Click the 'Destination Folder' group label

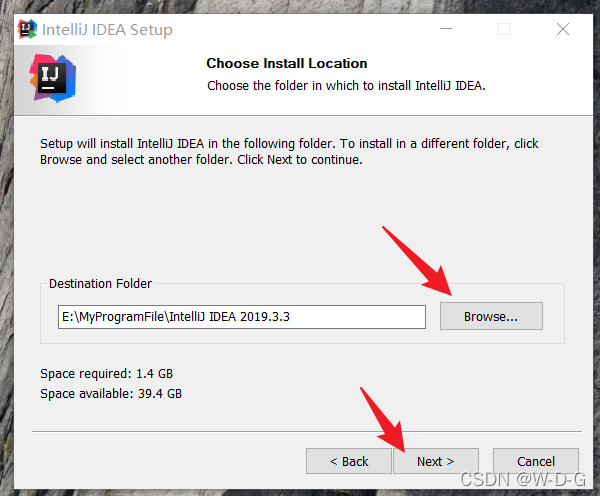(100, 284)
